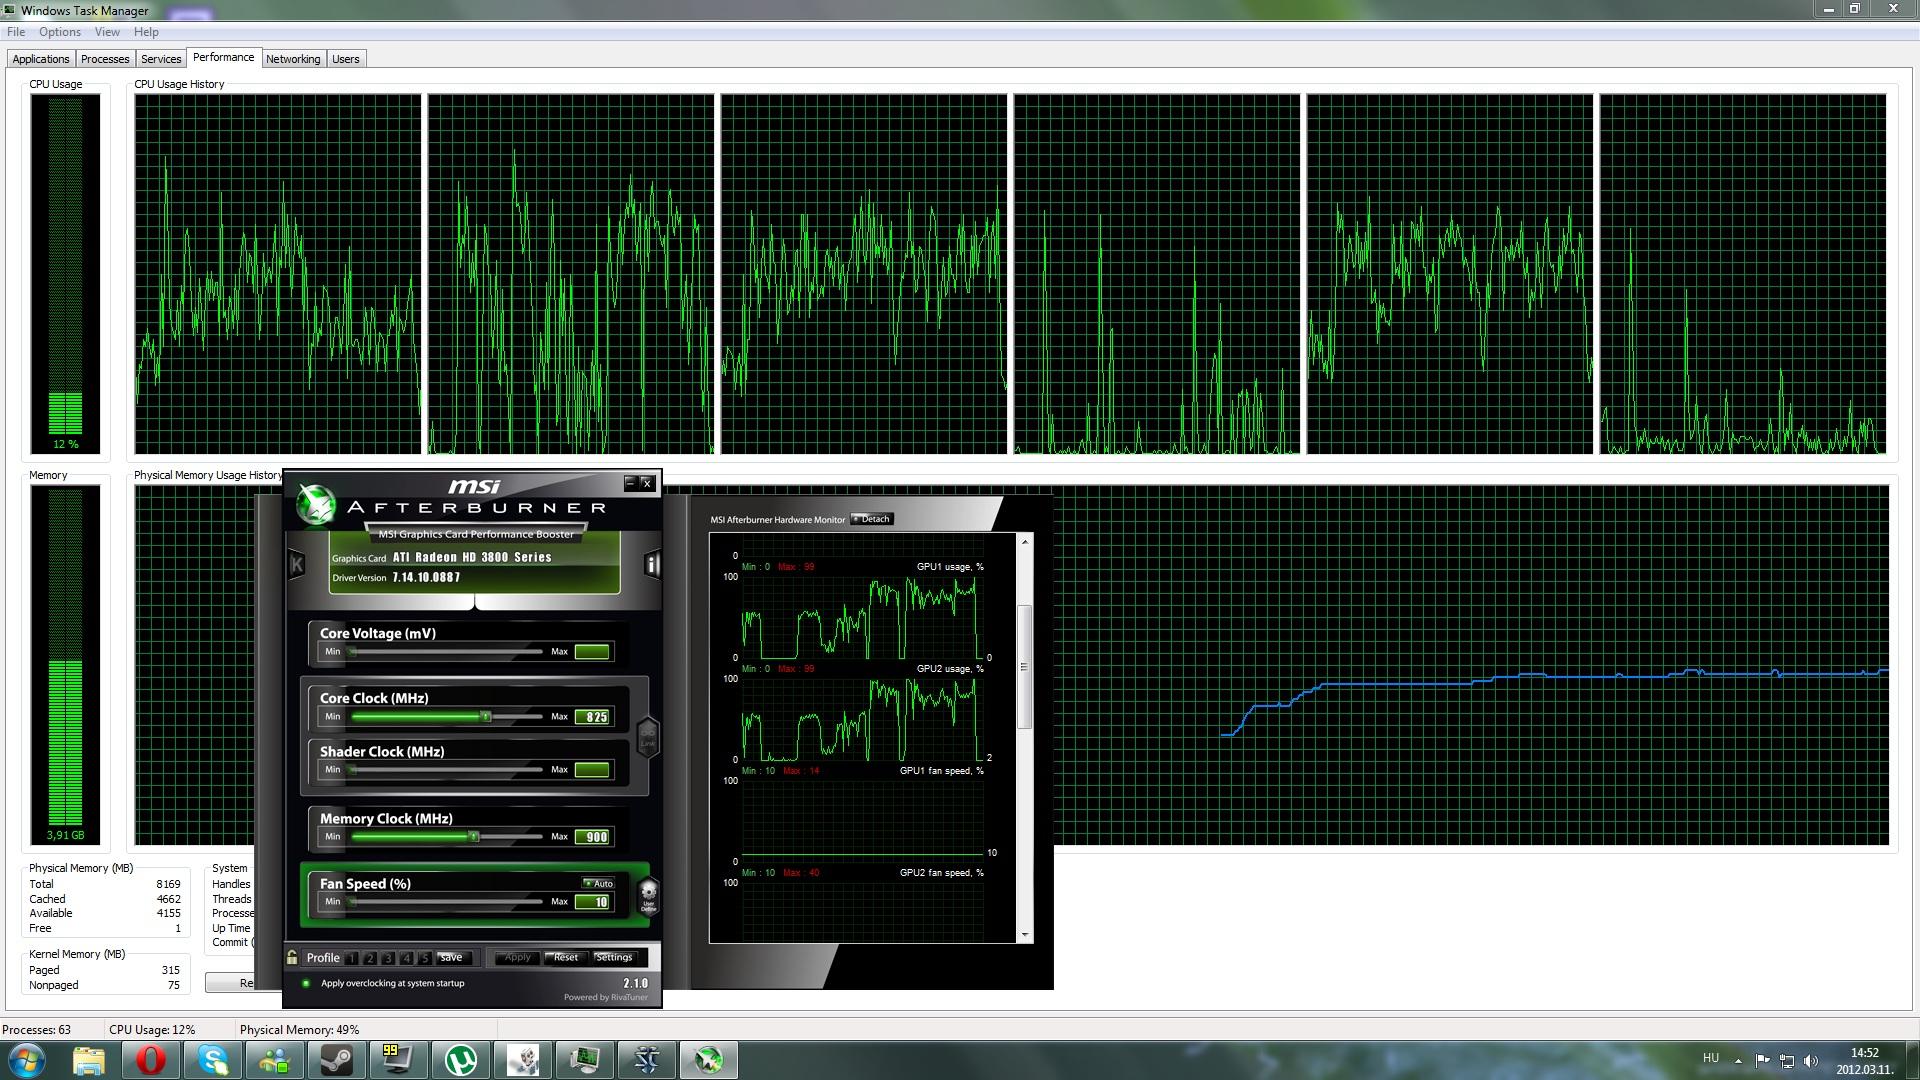The width and height of the screenshot is (1920, 1080).
Task: Click the Memory Clock value field 900
Action: pyautogui.click(x=593, y=837)
